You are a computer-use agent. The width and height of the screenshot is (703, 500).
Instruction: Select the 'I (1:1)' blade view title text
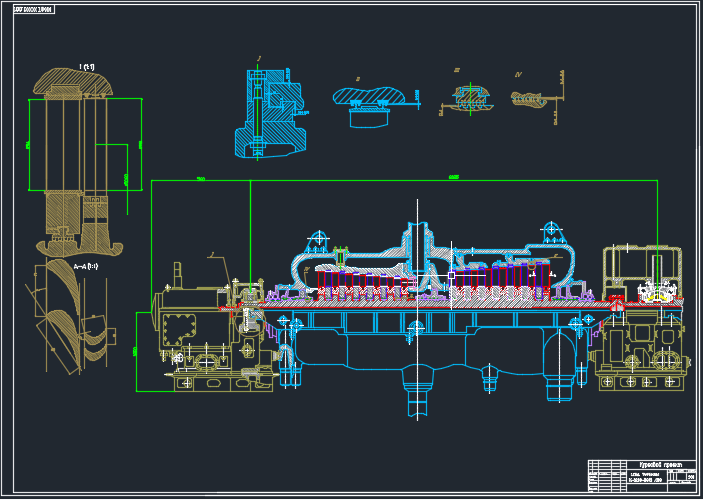pyautogui.click(x=86, y=67)
